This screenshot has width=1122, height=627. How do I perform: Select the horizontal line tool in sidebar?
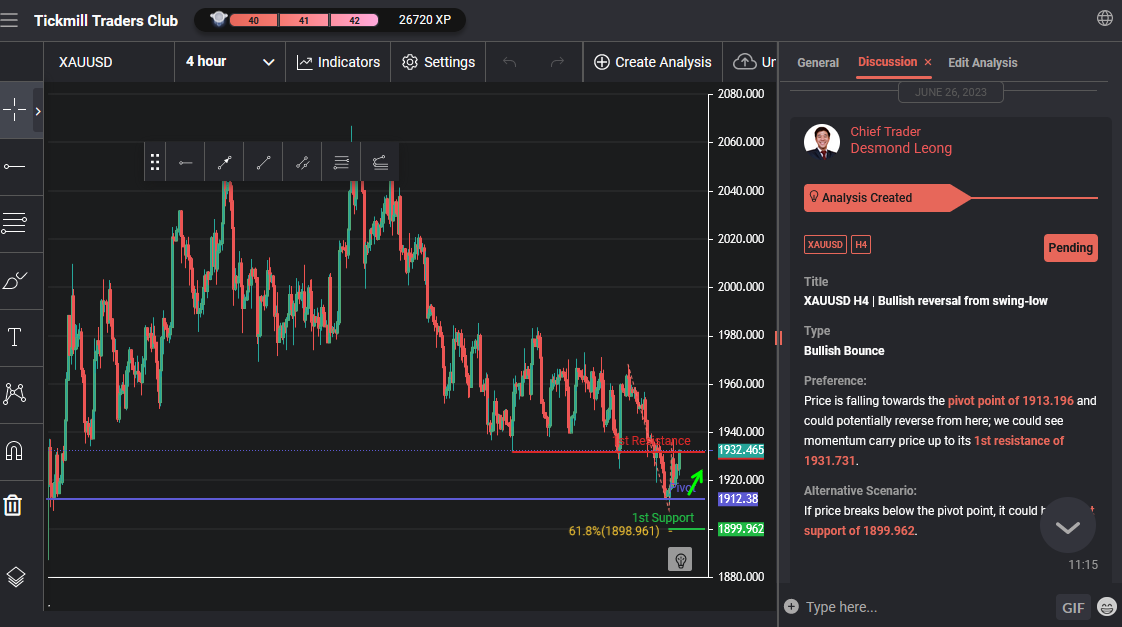tap(14, 167)
